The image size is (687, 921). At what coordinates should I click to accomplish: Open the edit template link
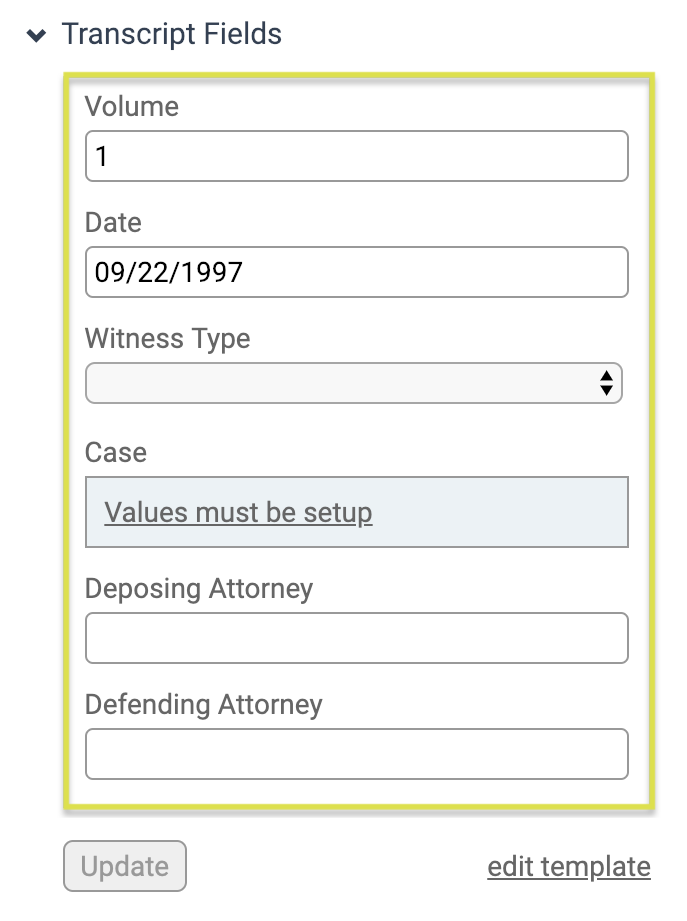tap(569, 867)
